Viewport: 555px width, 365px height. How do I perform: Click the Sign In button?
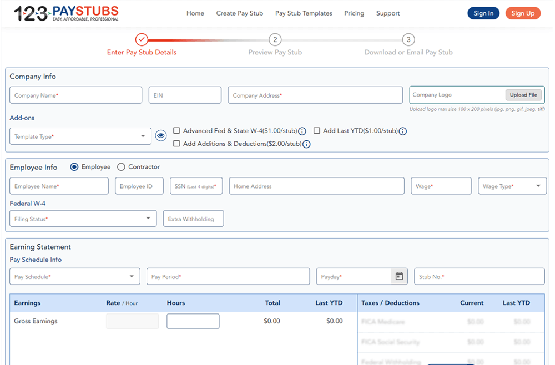(x=483, y=13)
